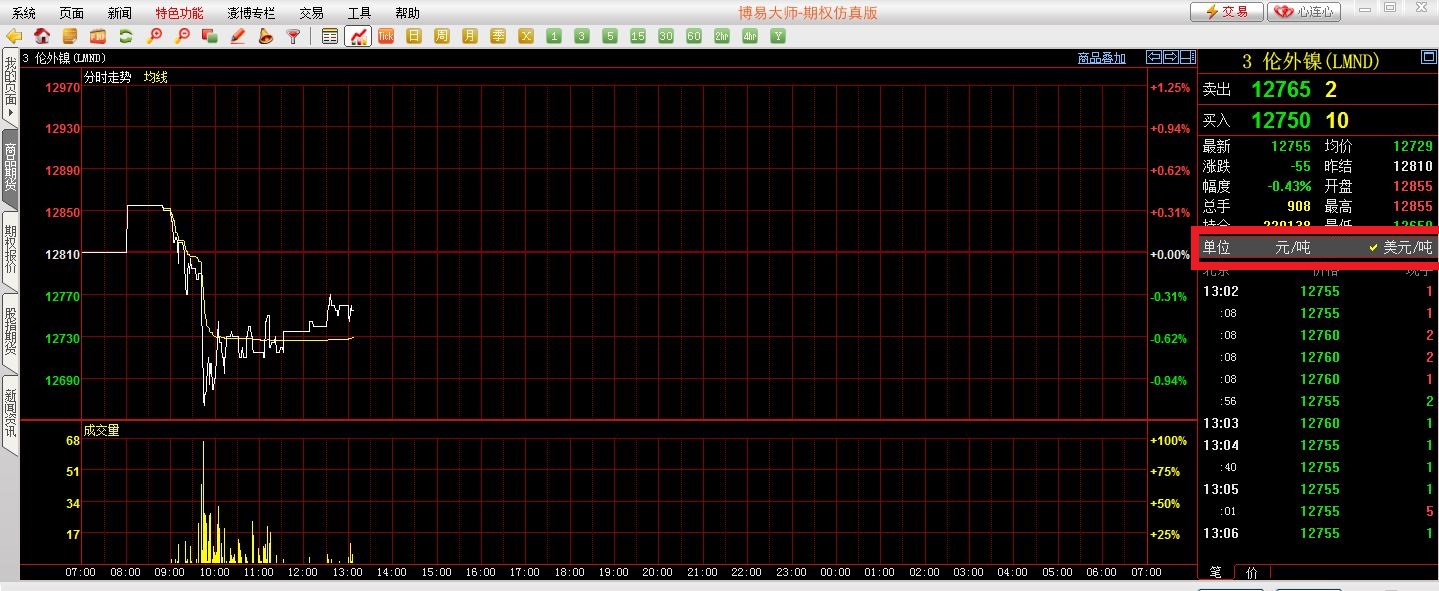The width and height of the screenshot is (1439, 591).
Task: Switch unit to 元/吨
Action: [x=1292, y=247]
